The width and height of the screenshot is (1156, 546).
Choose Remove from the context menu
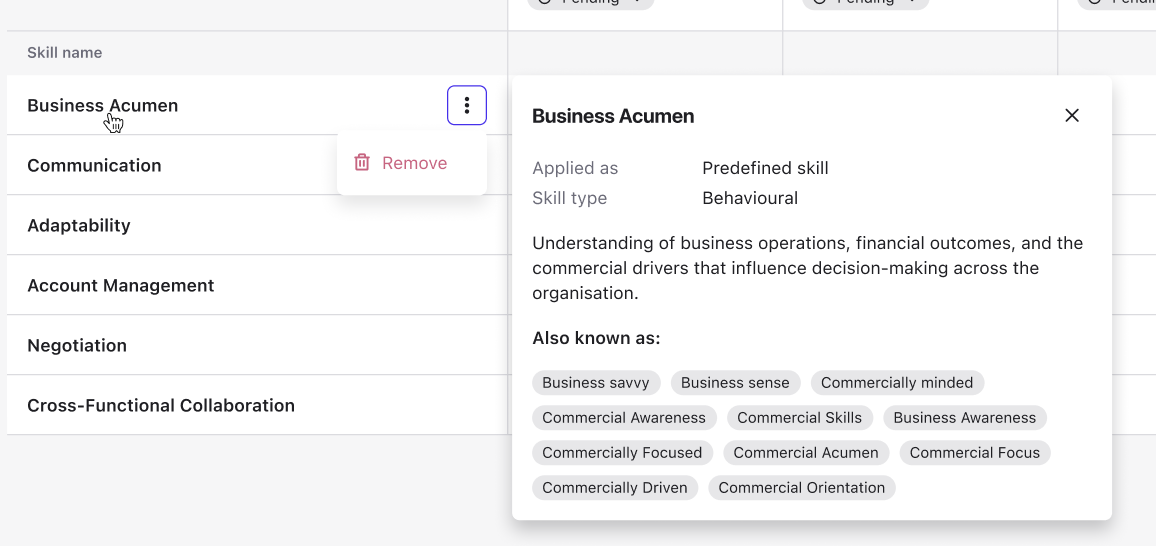tap(412, 163)
